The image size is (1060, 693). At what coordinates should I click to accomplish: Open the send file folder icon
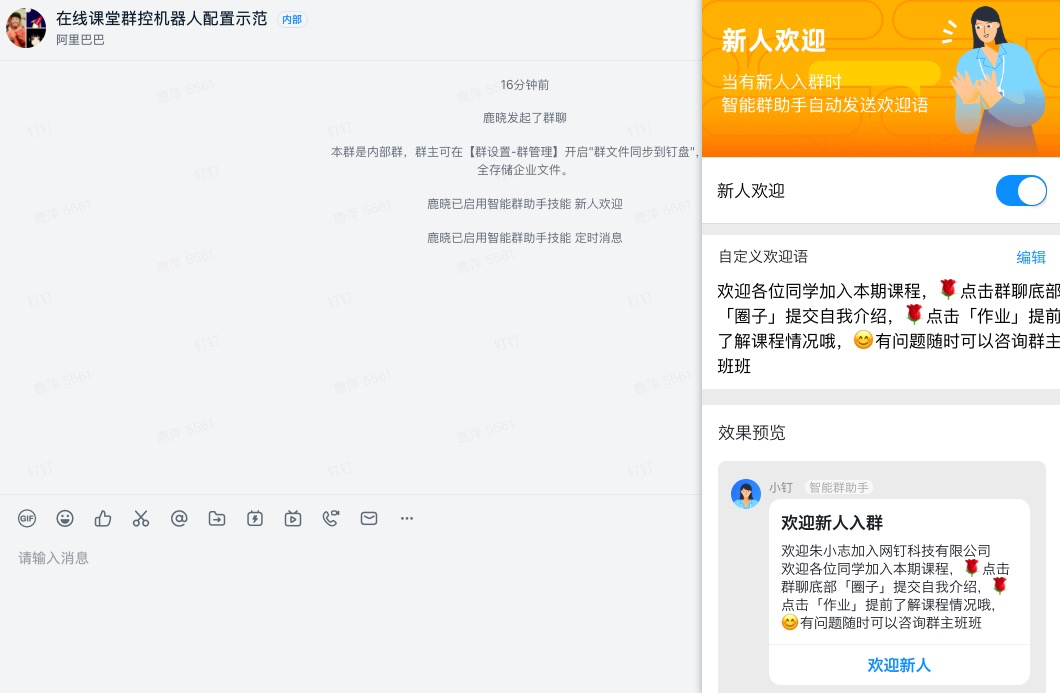[x=217, y=519]
